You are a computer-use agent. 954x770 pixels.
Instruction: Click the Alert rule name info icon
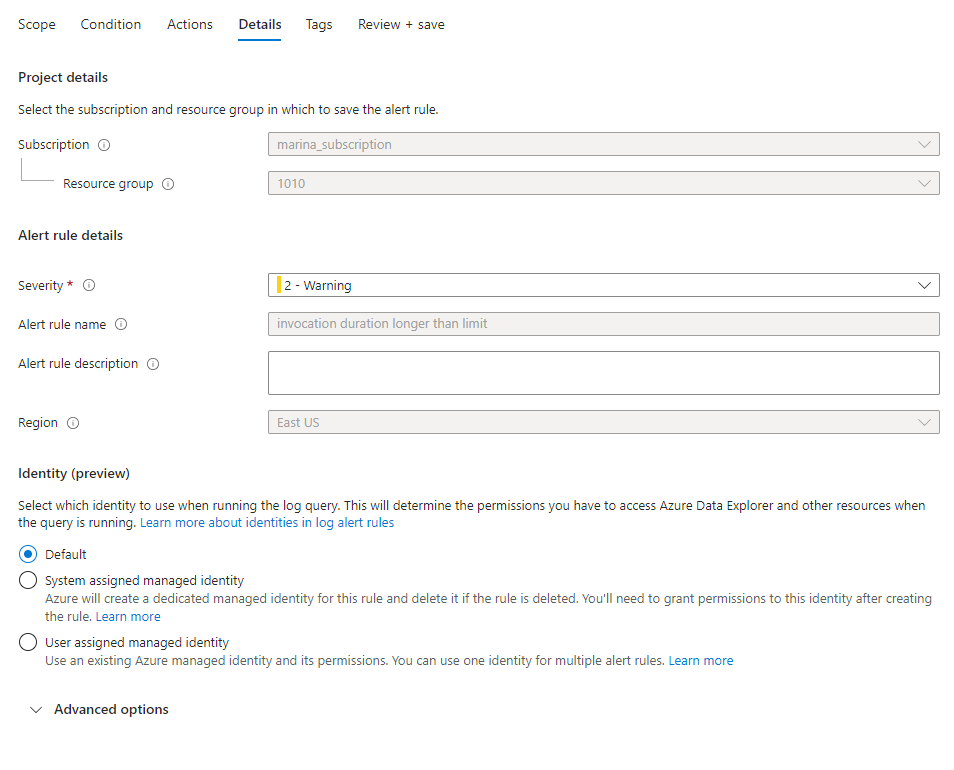click(x=121, y=324)
